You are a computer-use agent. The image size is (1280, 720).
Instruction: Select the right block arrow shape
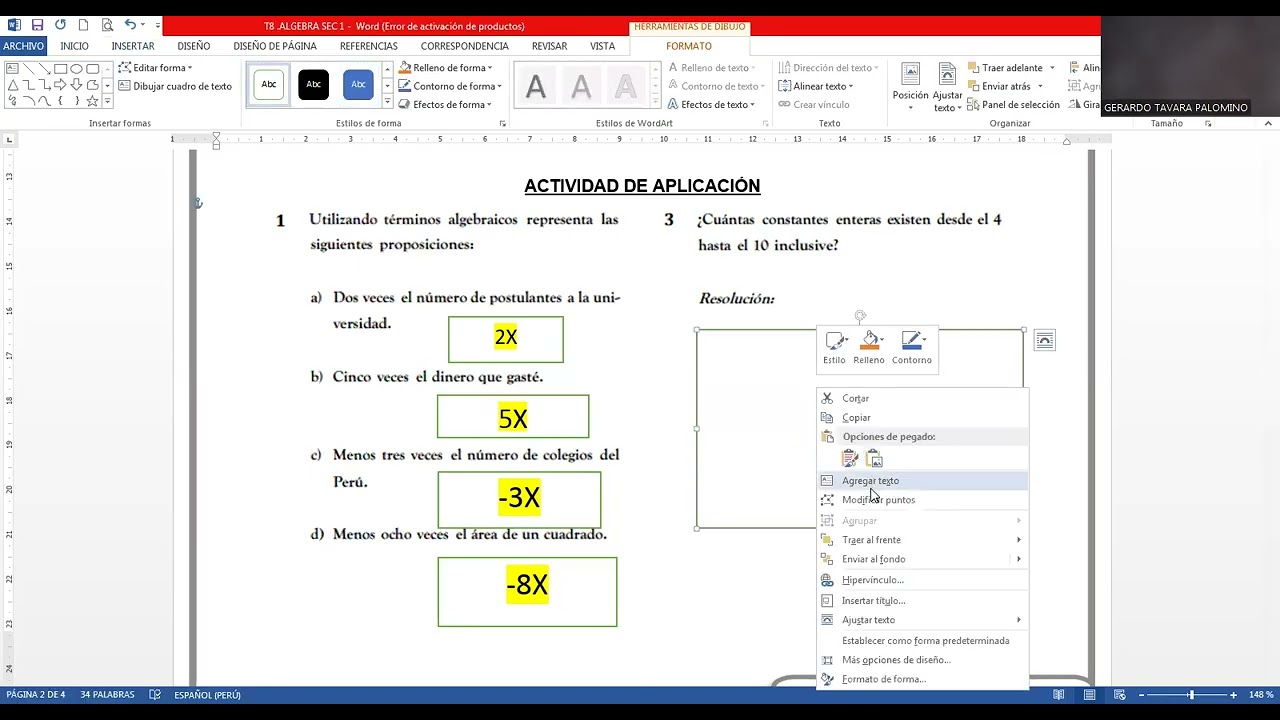click(x=60, y=85)
